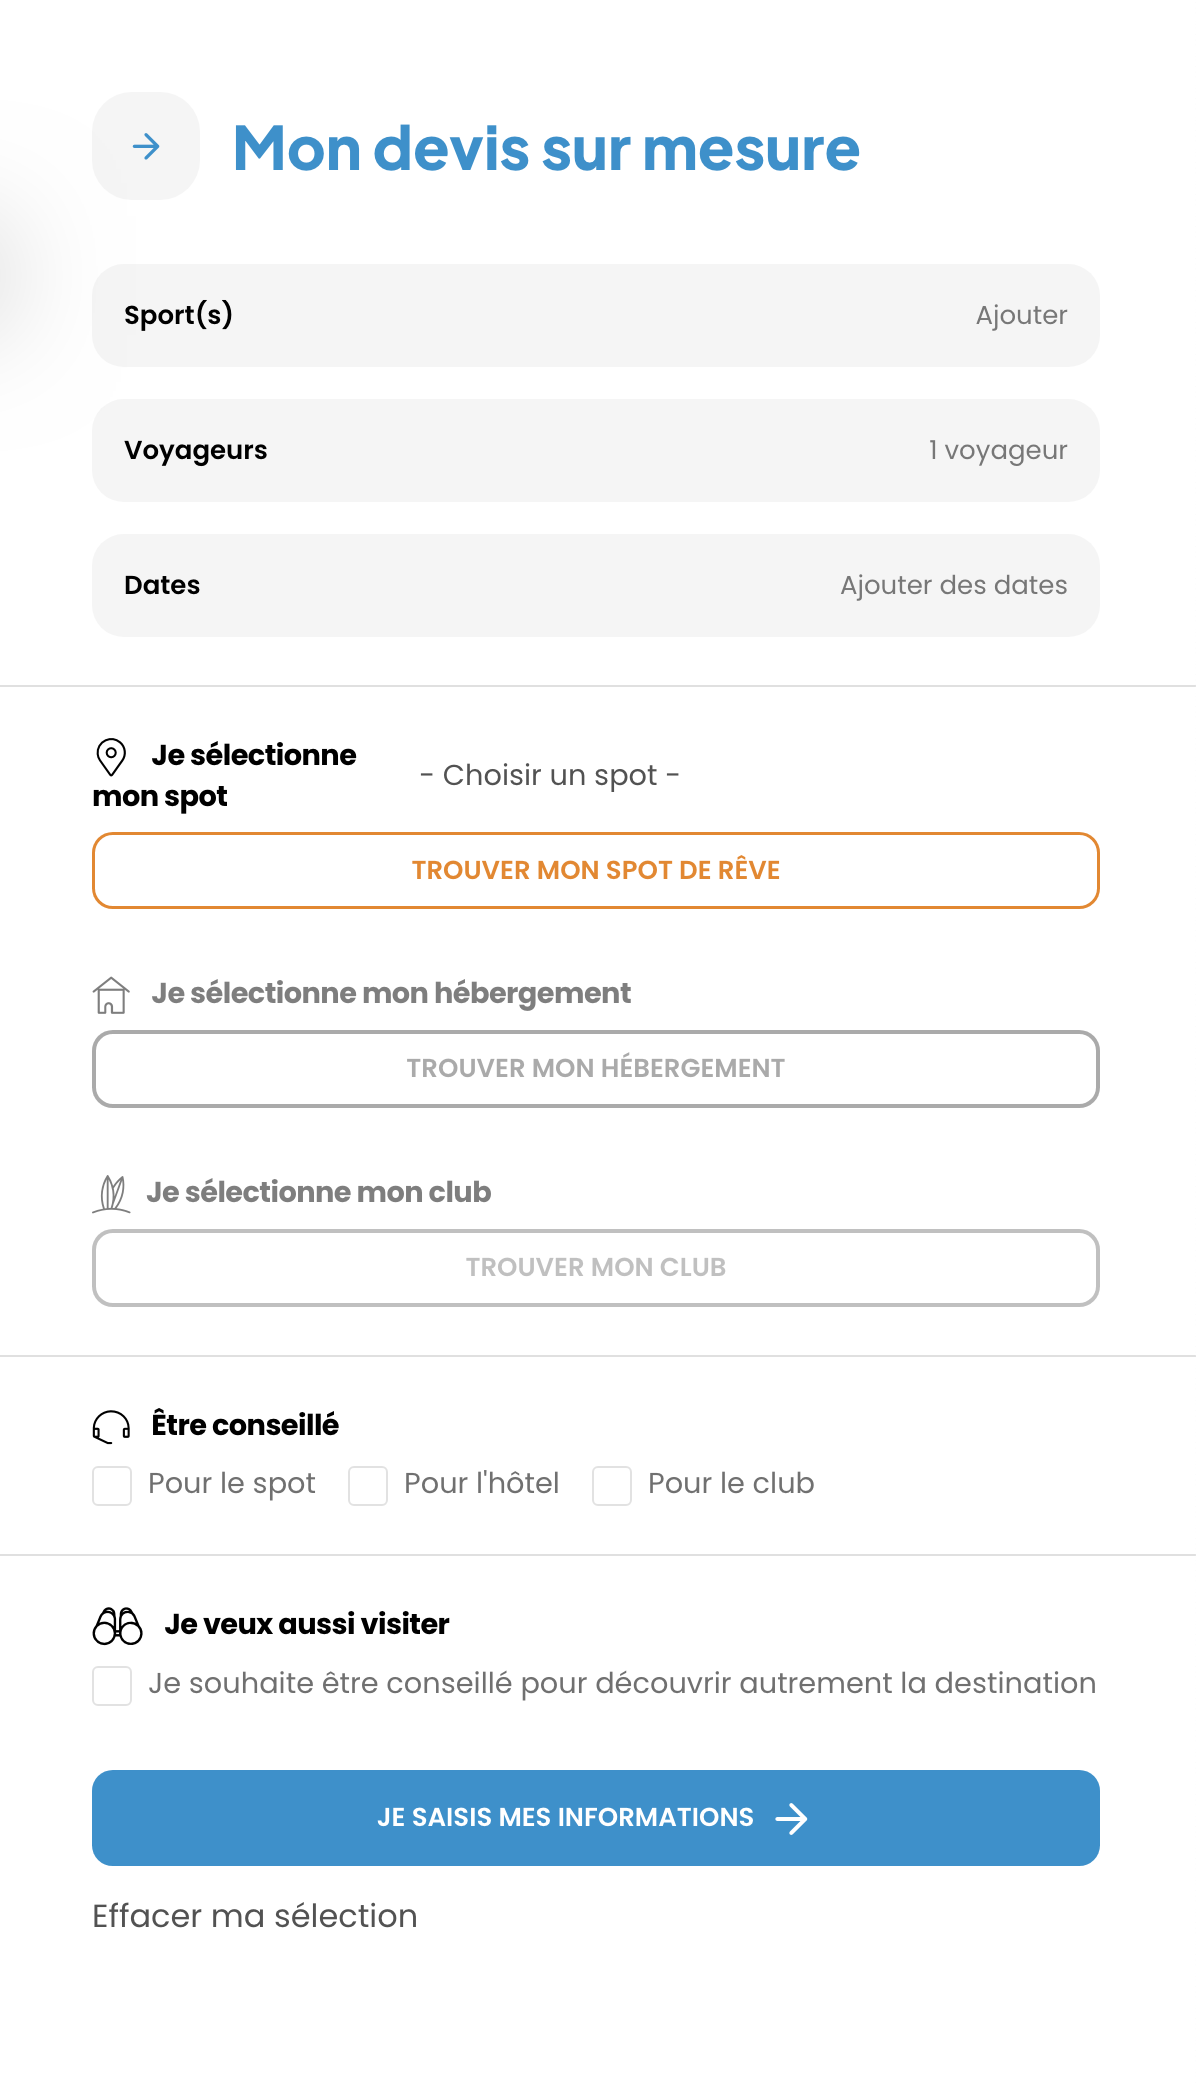Viewport: 1196px width, 2084px height.
Task: Click 'Trouver mon club' button
Action: pyautogui.click(x=596, y=1268)
